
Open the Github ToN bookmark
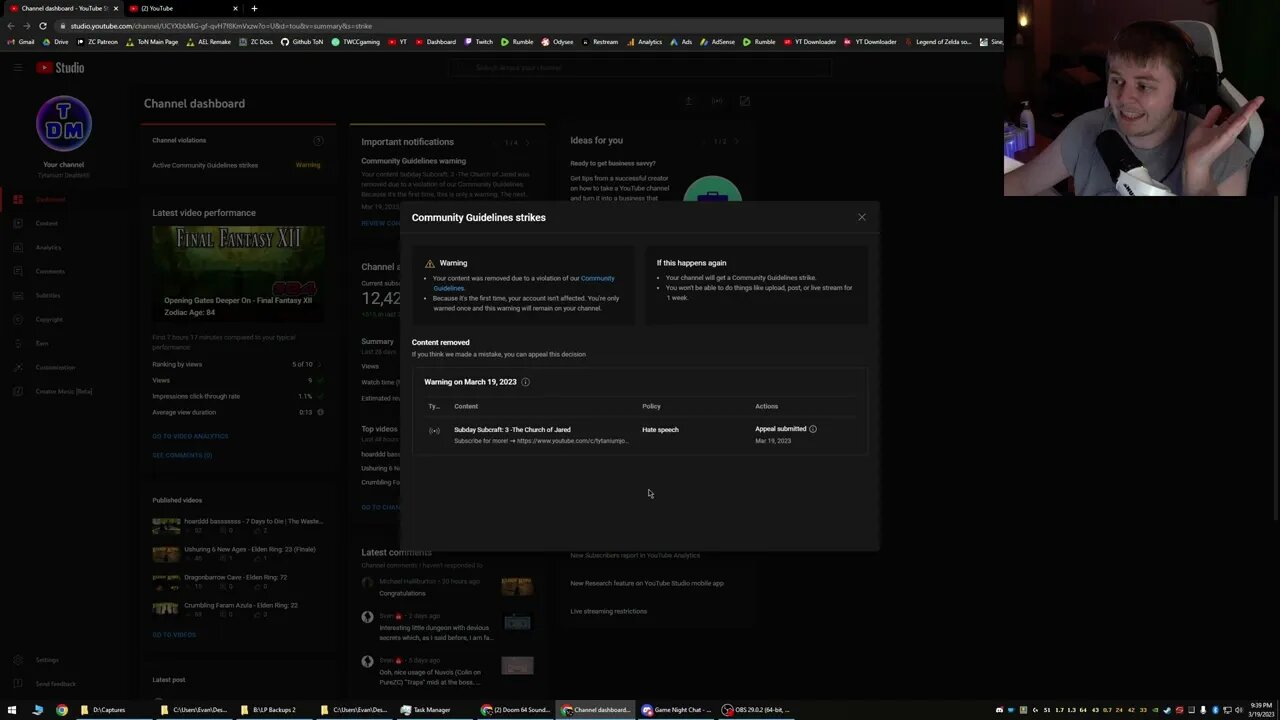point(302,42)
